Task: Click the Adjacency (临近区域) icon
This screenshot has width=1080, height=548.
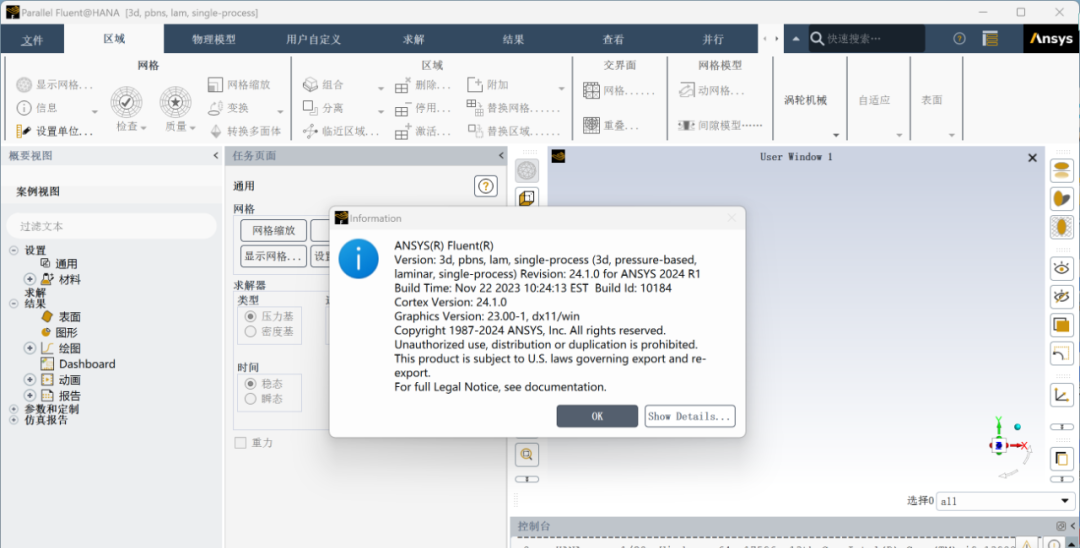Action: [x=311, y=131]
